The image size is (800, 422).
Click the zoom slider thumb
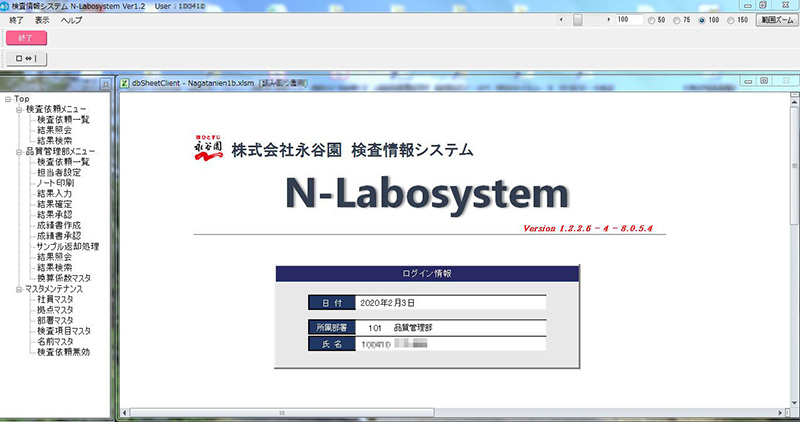(577, 19)
